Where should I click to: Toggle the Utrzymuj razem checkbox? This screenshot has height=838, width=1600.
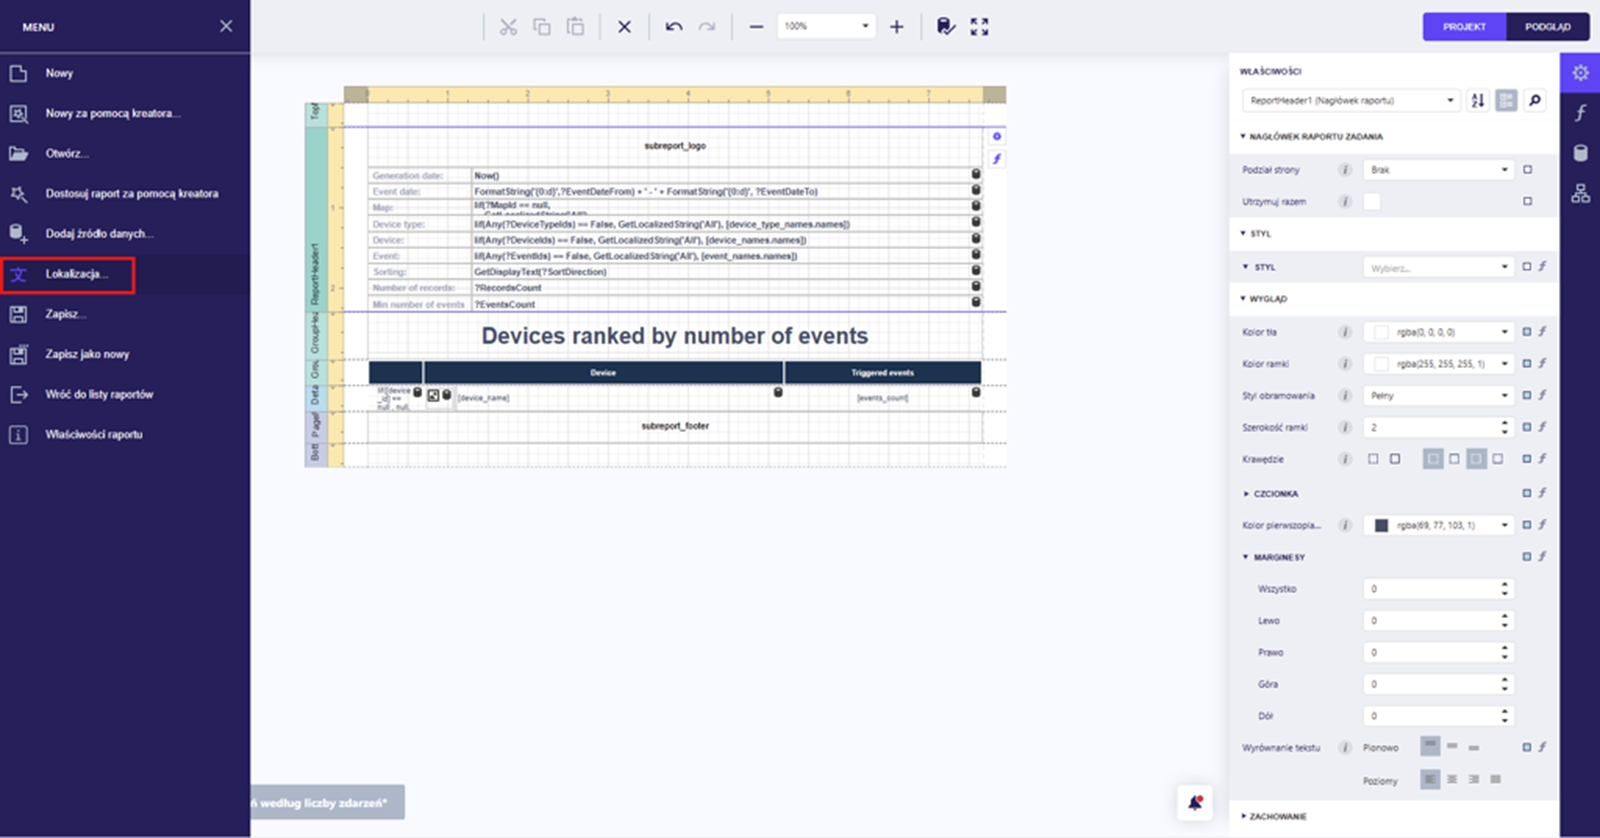1372,202
